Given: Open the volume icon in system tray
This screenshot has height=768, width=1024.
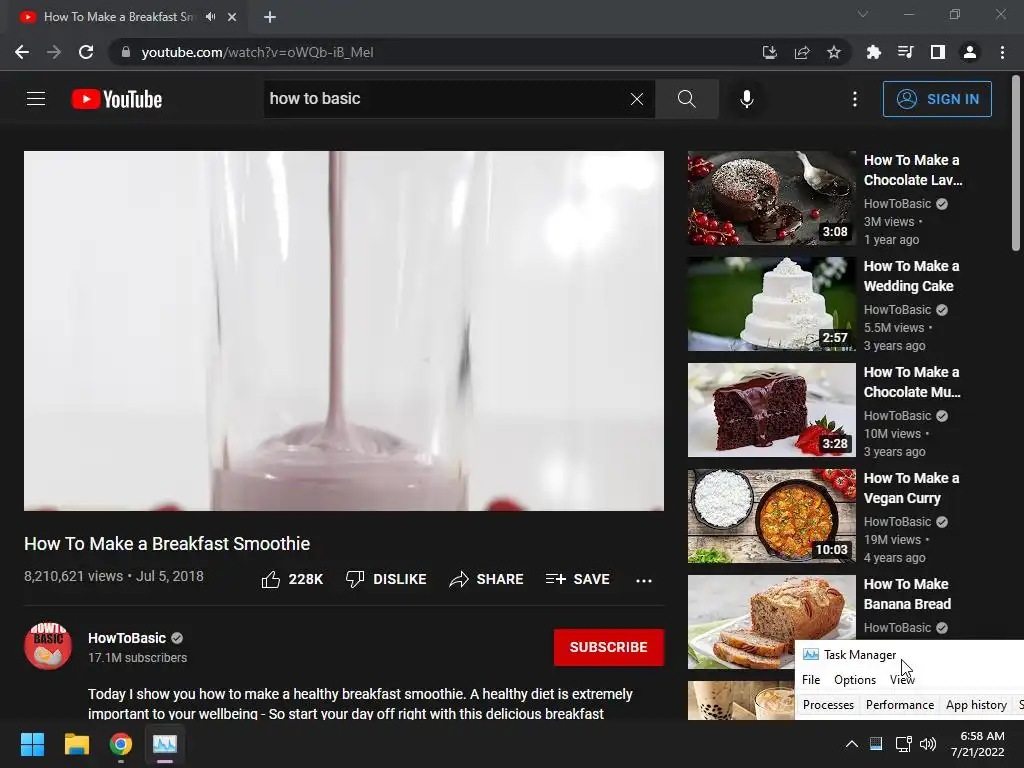Looking at the screenshot, I should (x=927, y=744).
